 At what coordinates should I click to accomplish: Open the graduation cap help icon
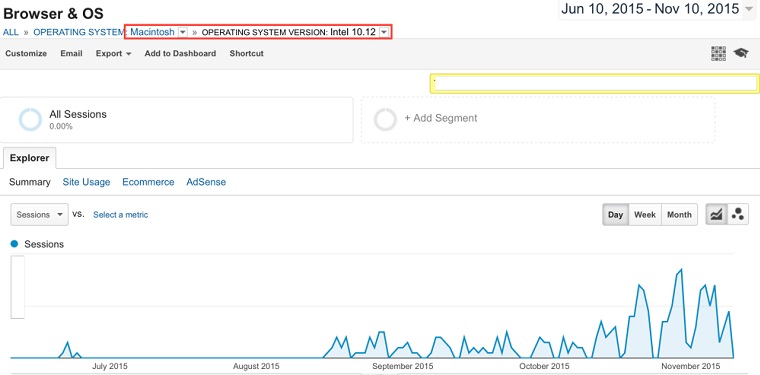[x=741, y=53]
